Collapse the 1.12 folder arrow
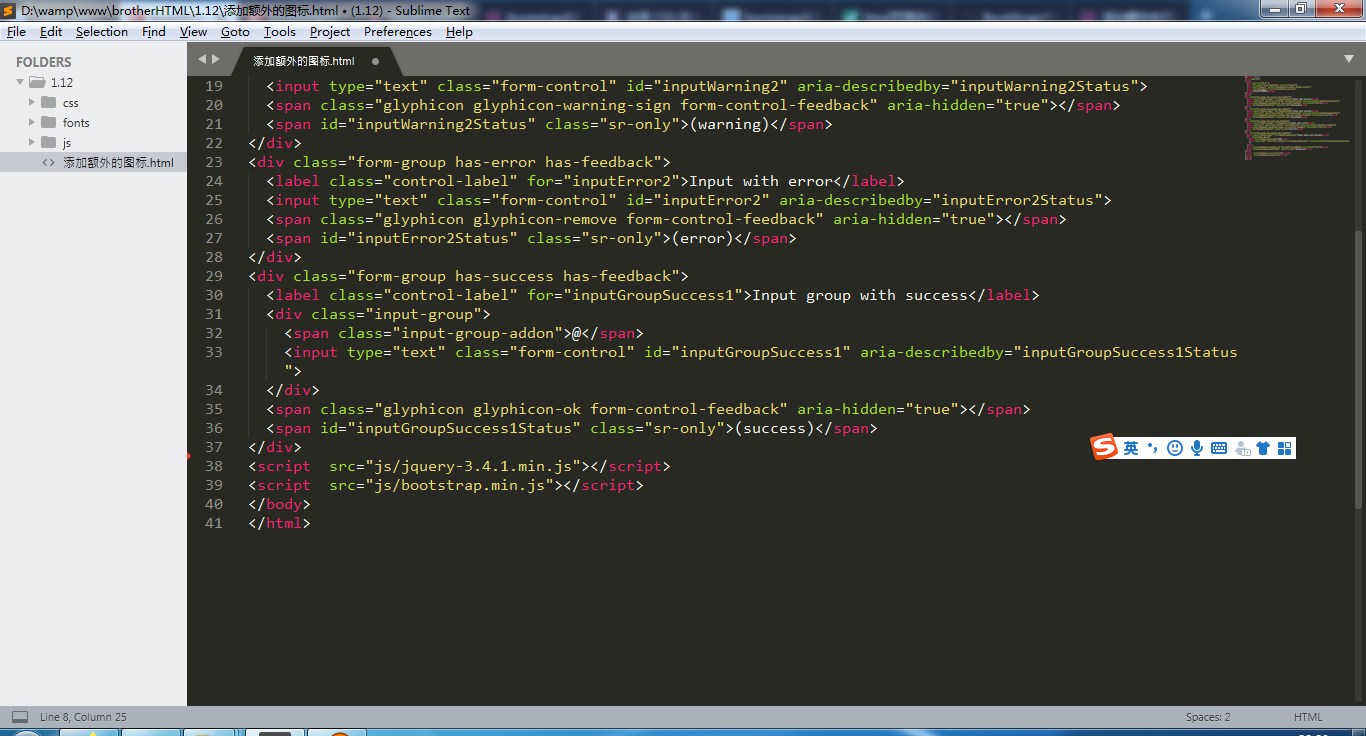The width and height of the screenshot is (1366, 736). pyautogui.click(x=20, y=83)
